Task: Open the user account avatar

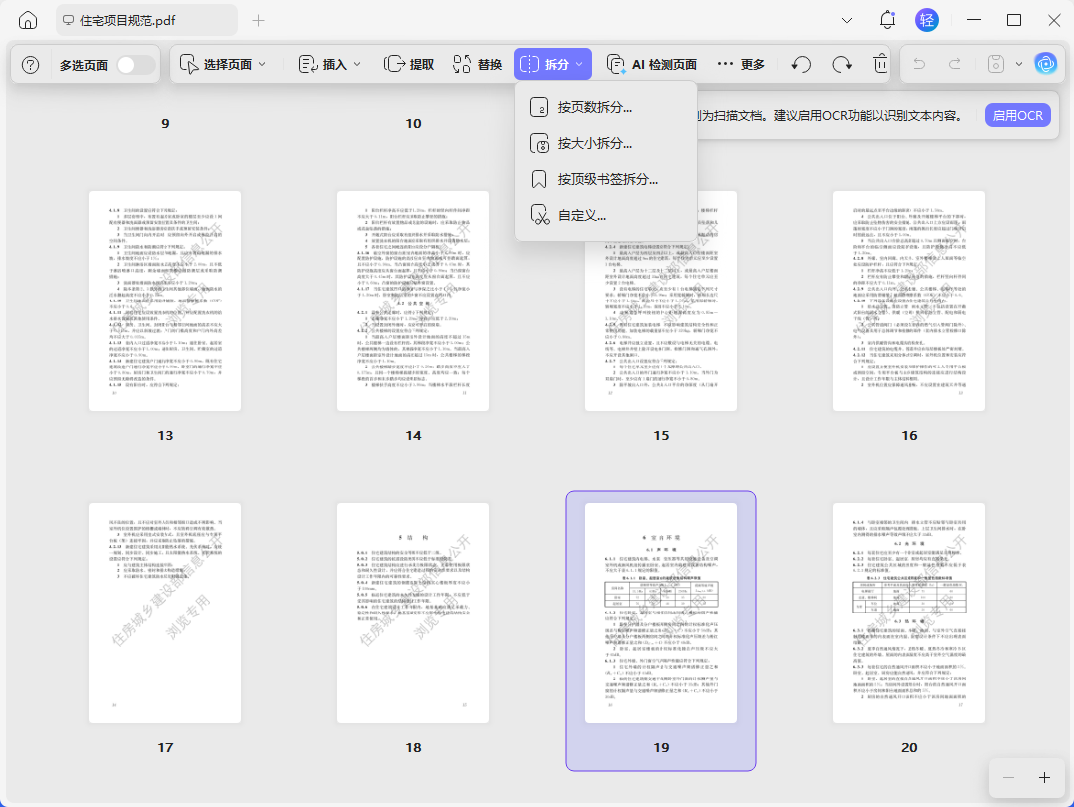Action: [927, 21]
